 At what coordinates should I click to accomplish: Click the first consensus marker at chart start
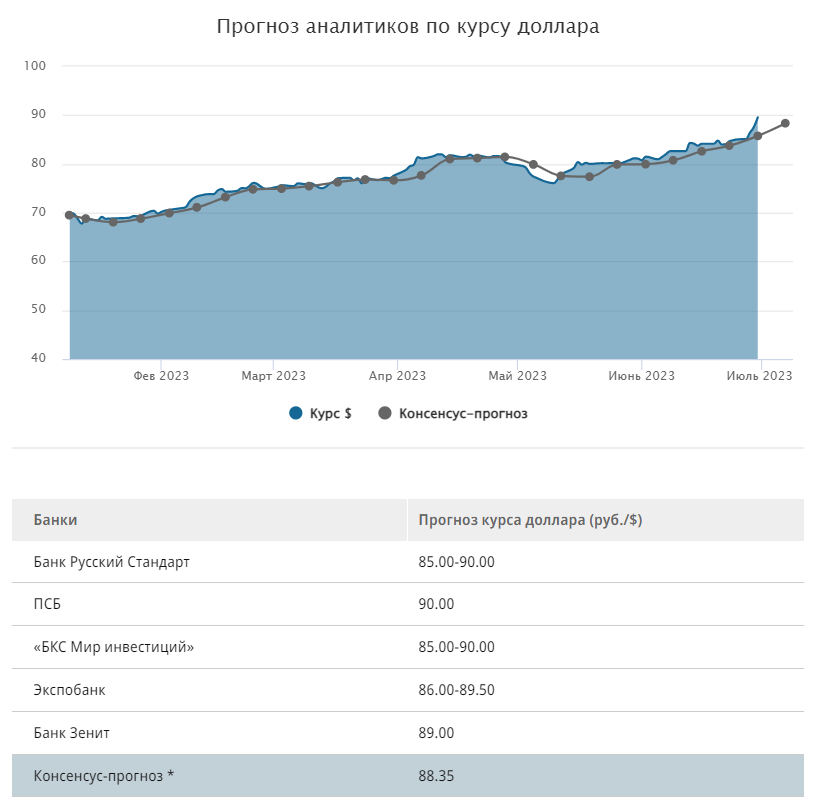point(69,215)
